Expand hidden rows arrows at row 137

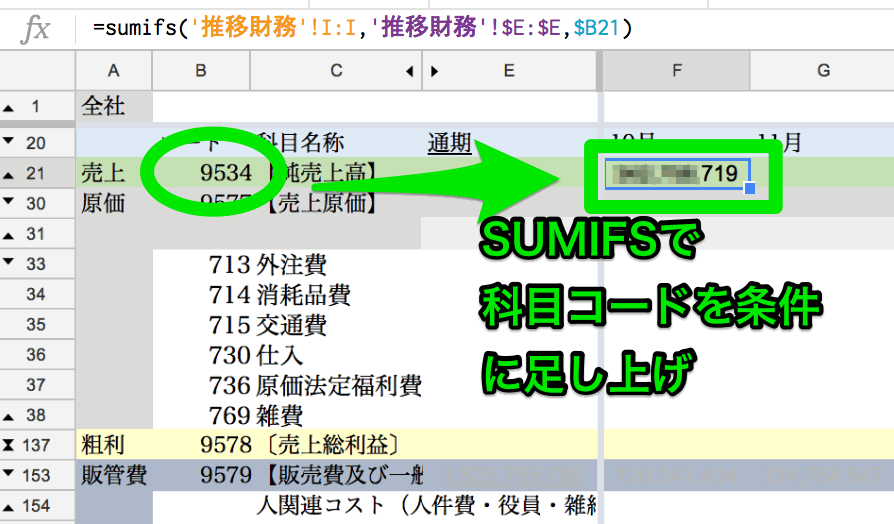point(9,445)
